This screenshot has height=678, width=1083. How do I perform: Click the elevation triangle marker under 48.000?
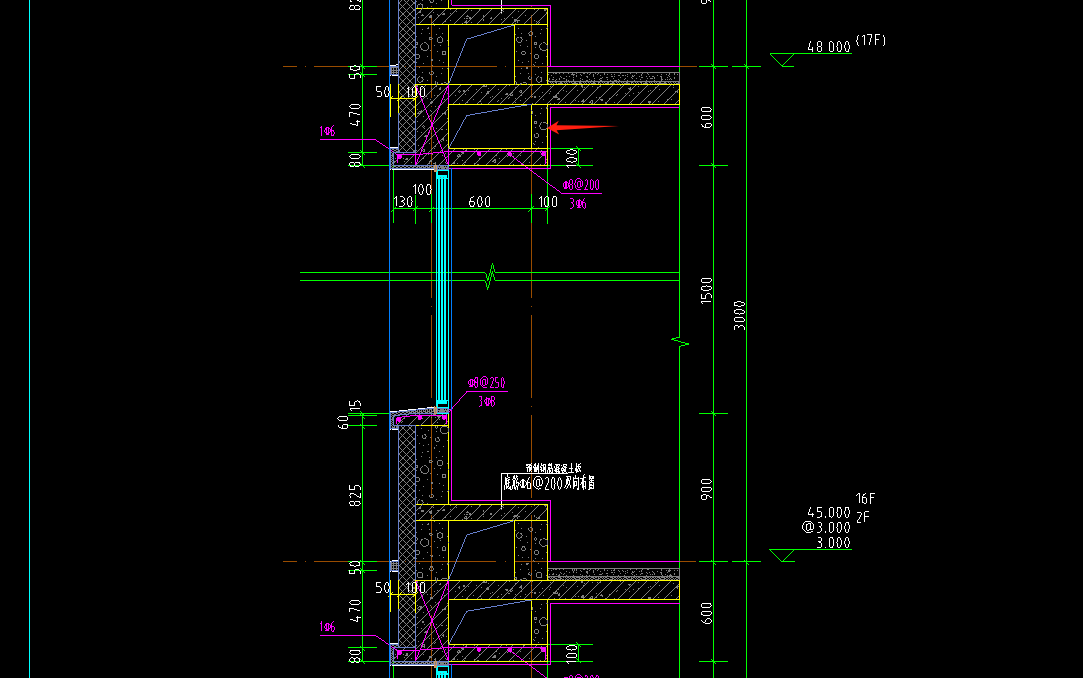[x=782, y=60]
